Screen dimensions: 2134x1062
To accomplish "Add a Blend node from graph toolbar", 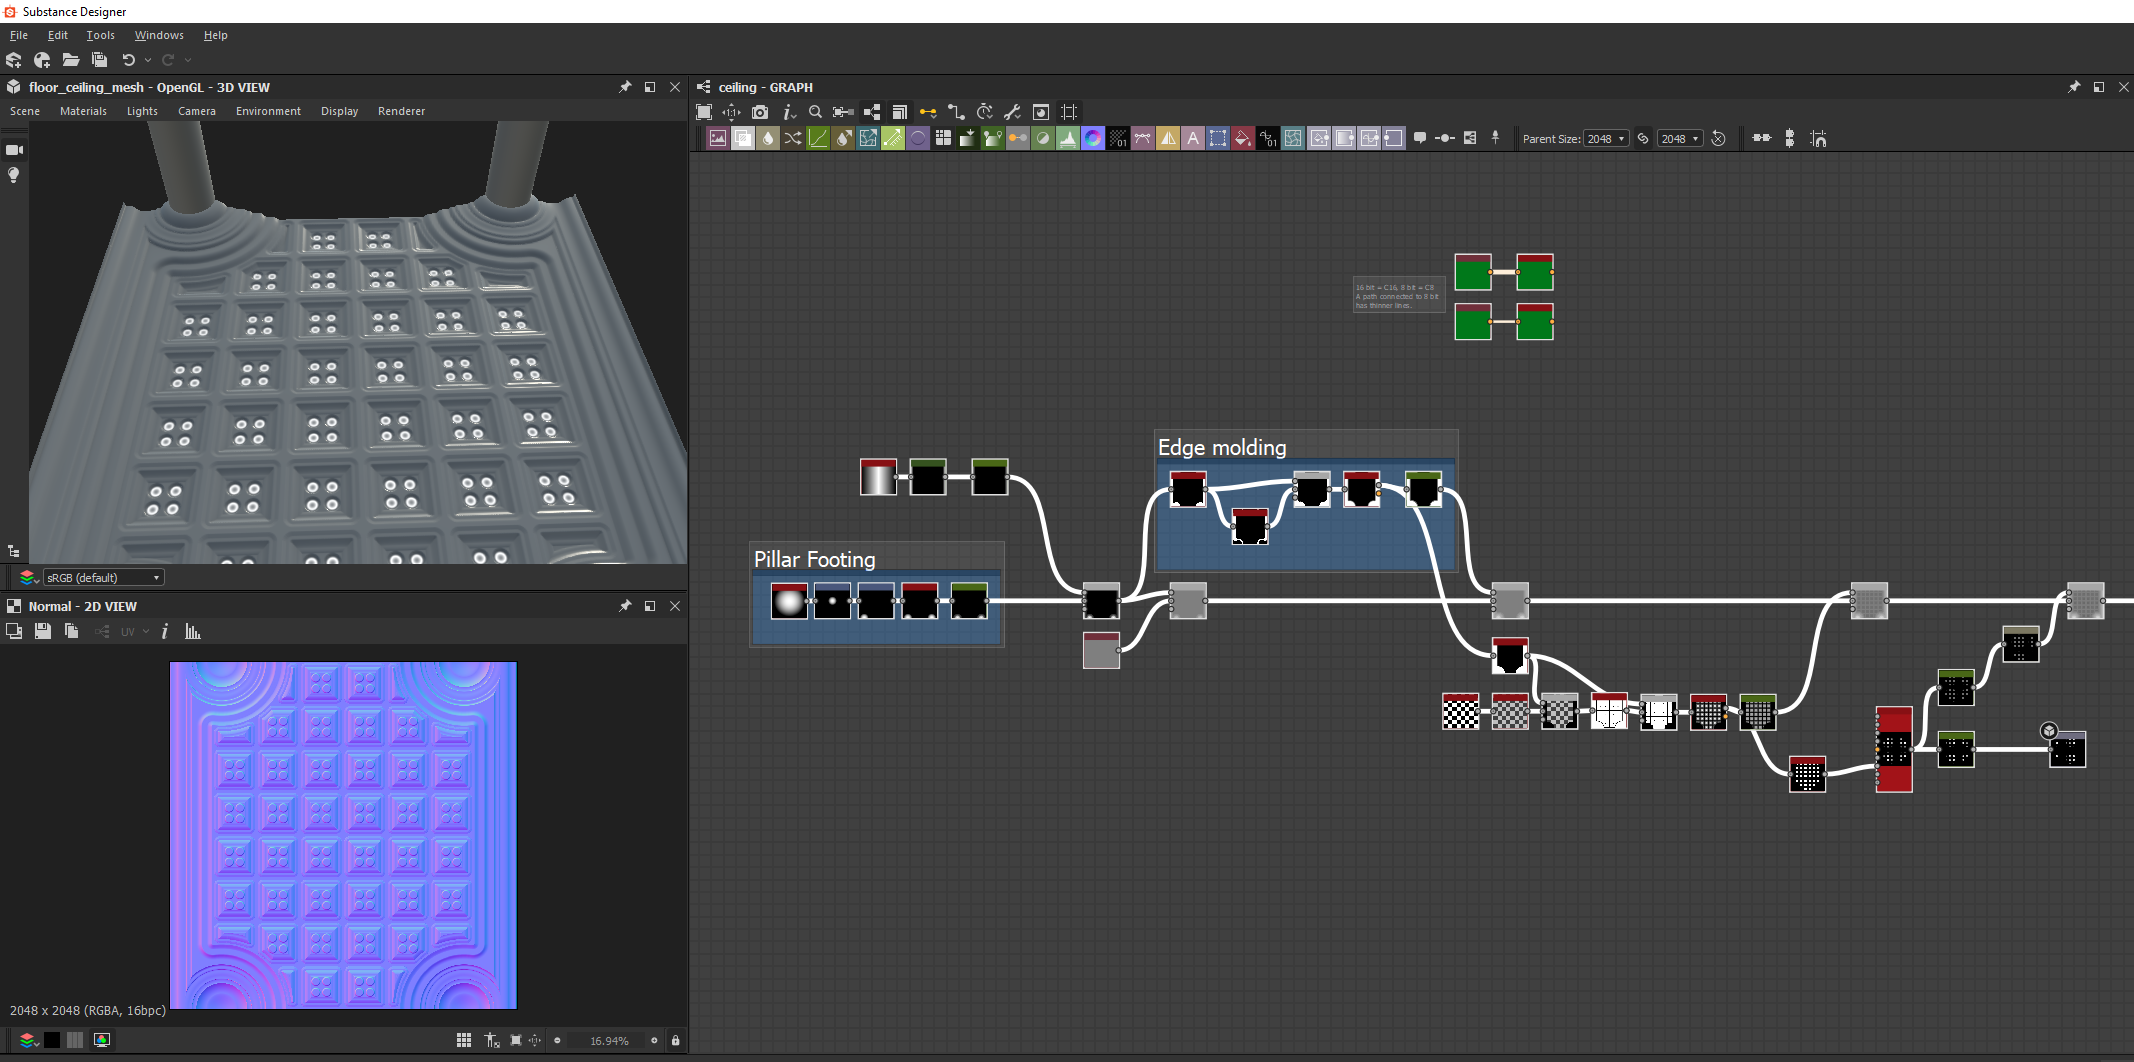I will click(x=743, y=139).
